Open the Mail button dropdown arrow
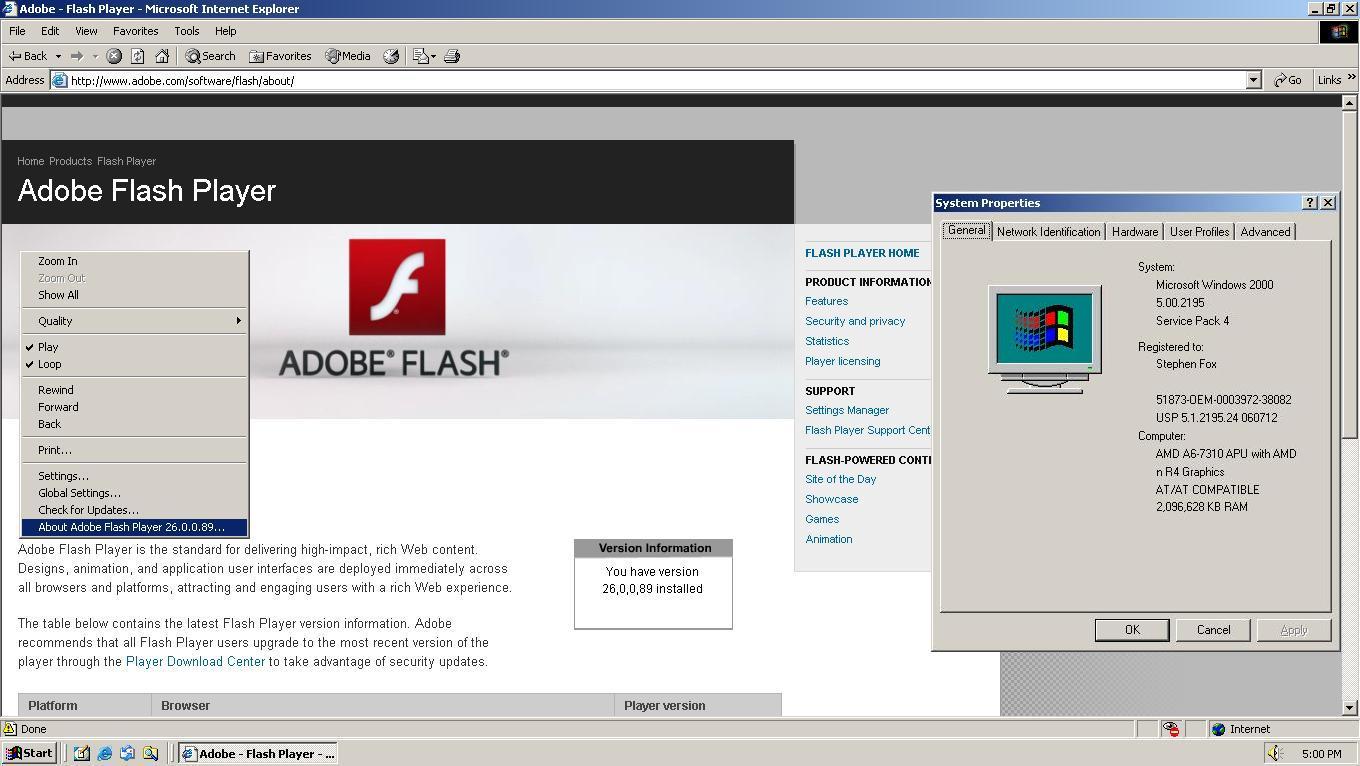This screenshot has height=766, width=1360. (x=432, y=56)
